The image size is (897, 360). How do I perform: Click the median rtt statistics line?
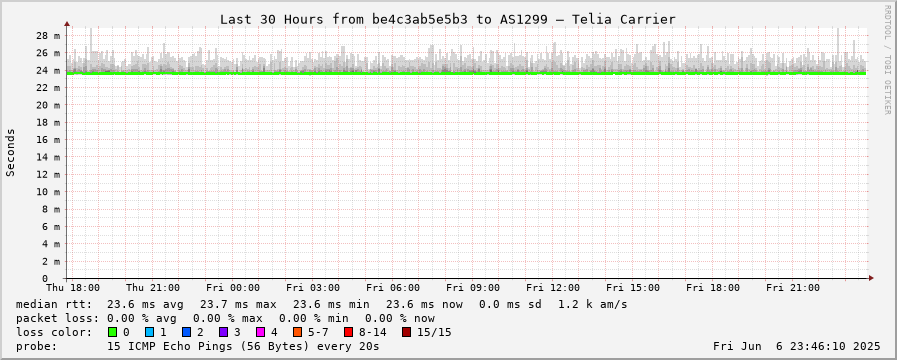pyautogui.click(x=322, y=304)
